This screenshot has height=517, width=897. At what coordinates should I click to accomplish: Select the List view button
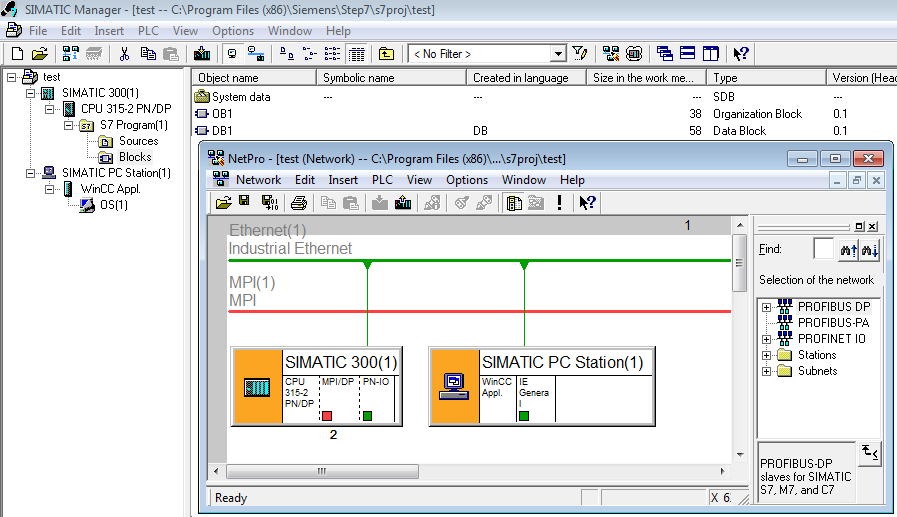click(332, 54)
